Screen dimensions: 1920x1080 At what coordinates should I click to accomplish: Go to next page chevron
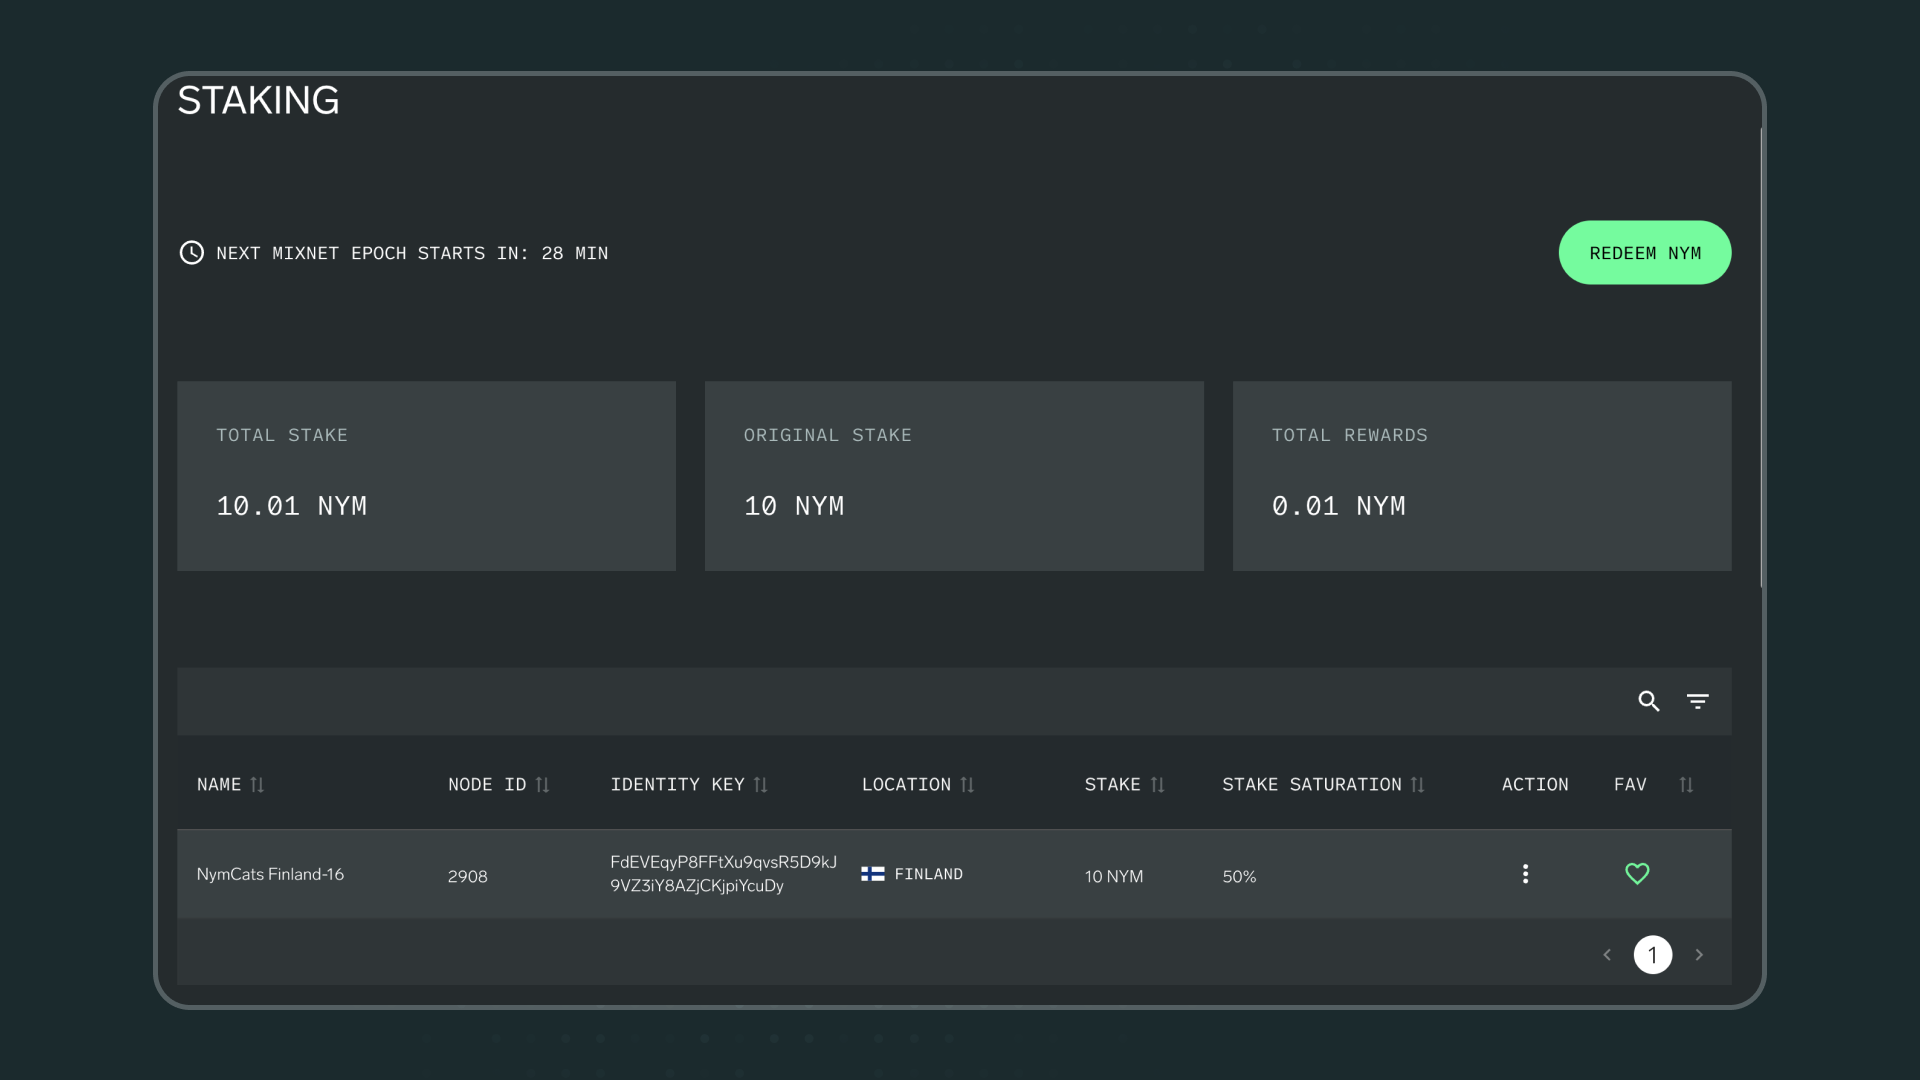(x=1699, y=955)
